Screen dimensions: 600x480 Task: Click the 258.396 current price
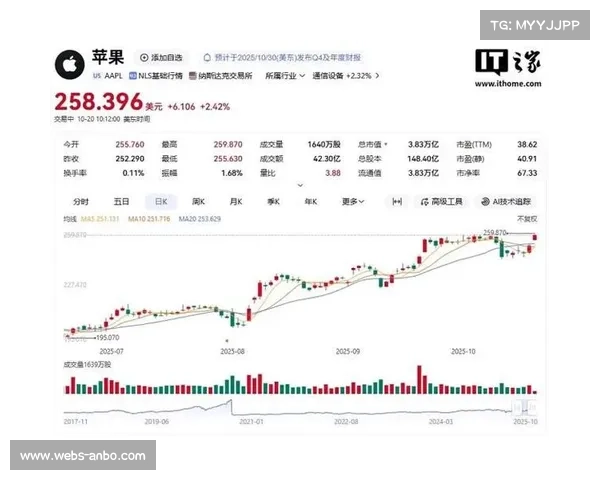pos(99,102)
